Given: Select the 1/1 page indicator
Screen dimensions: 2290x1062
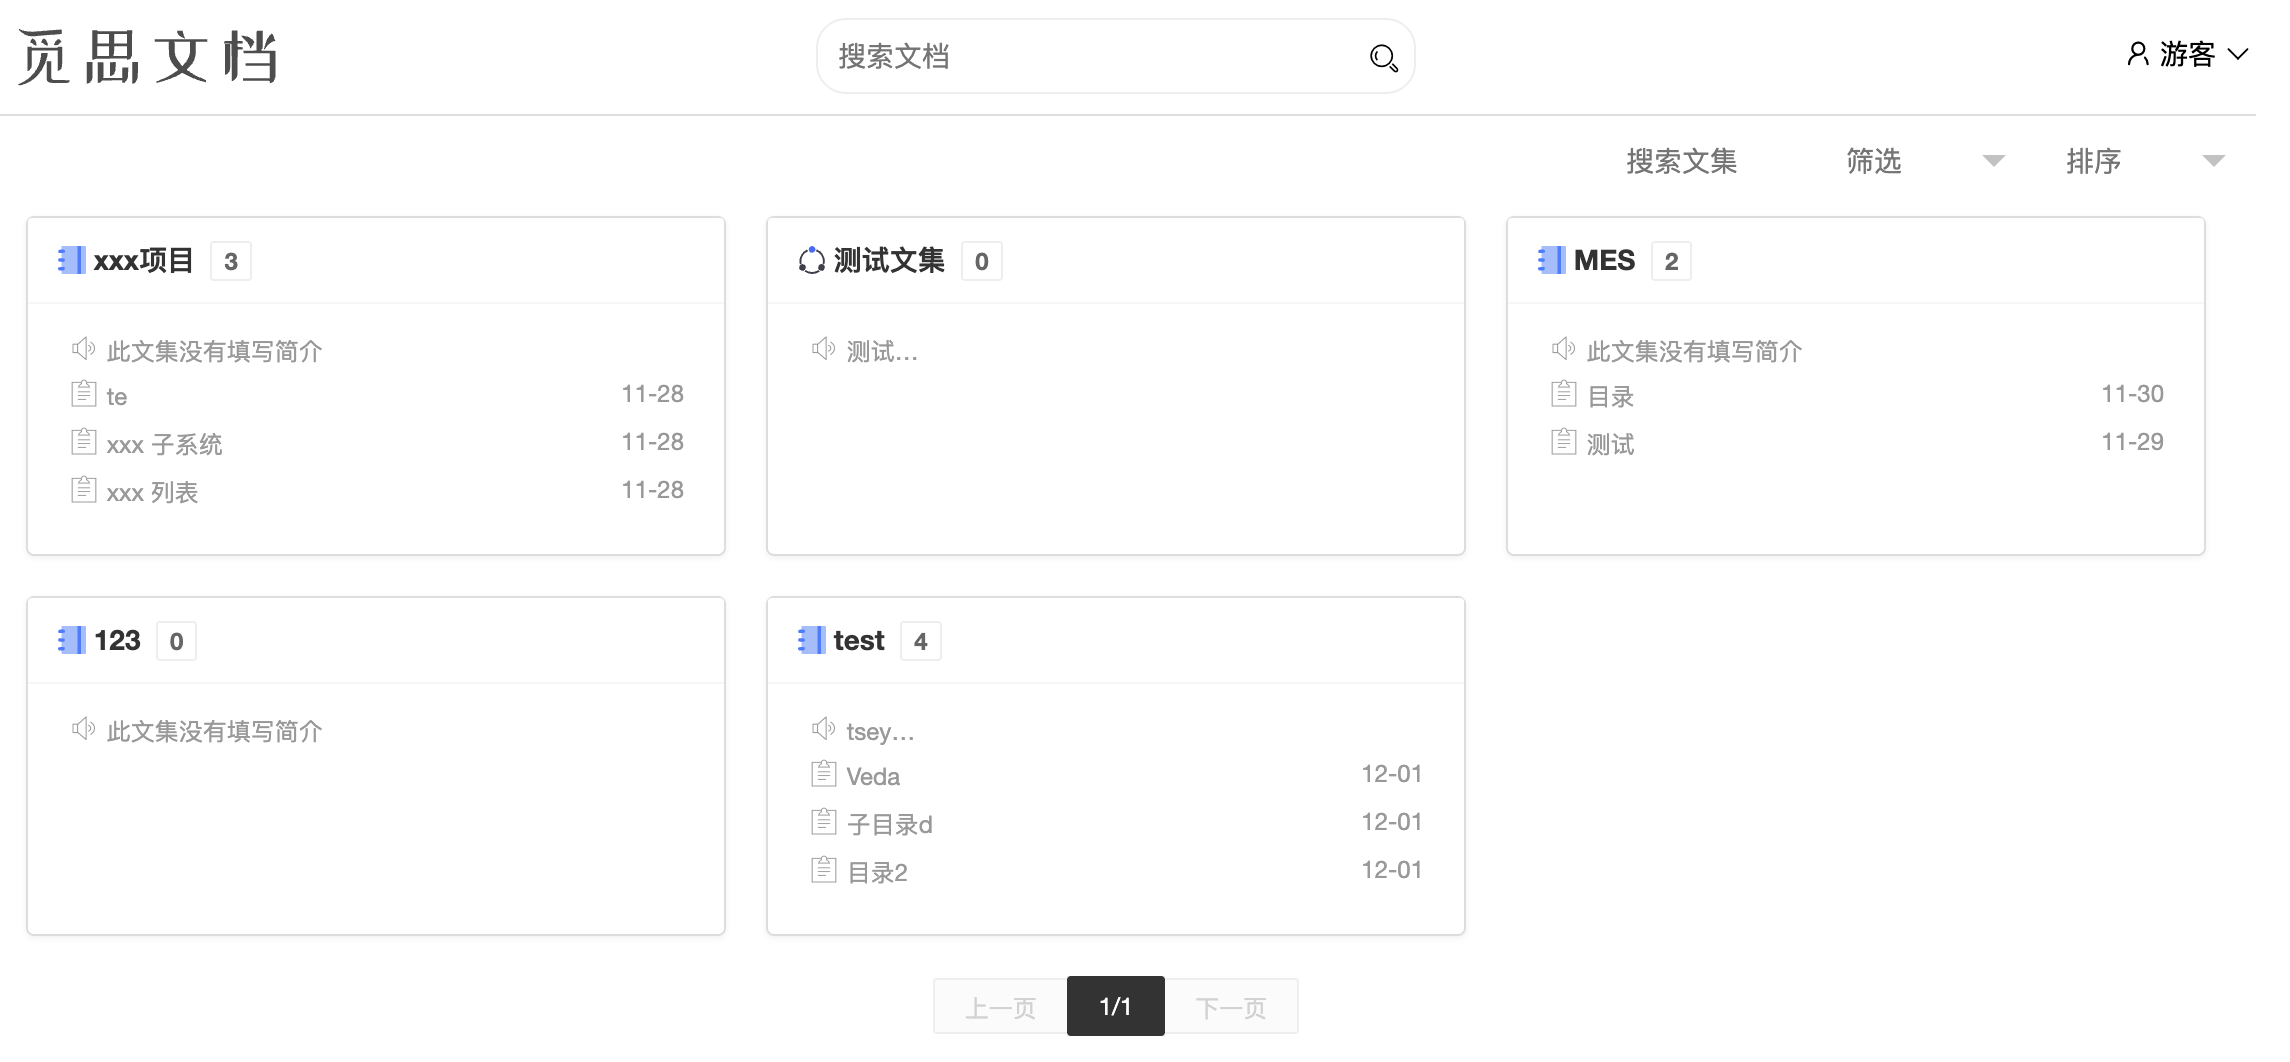Looking at the screenshot, I should click(1116, 1006).
